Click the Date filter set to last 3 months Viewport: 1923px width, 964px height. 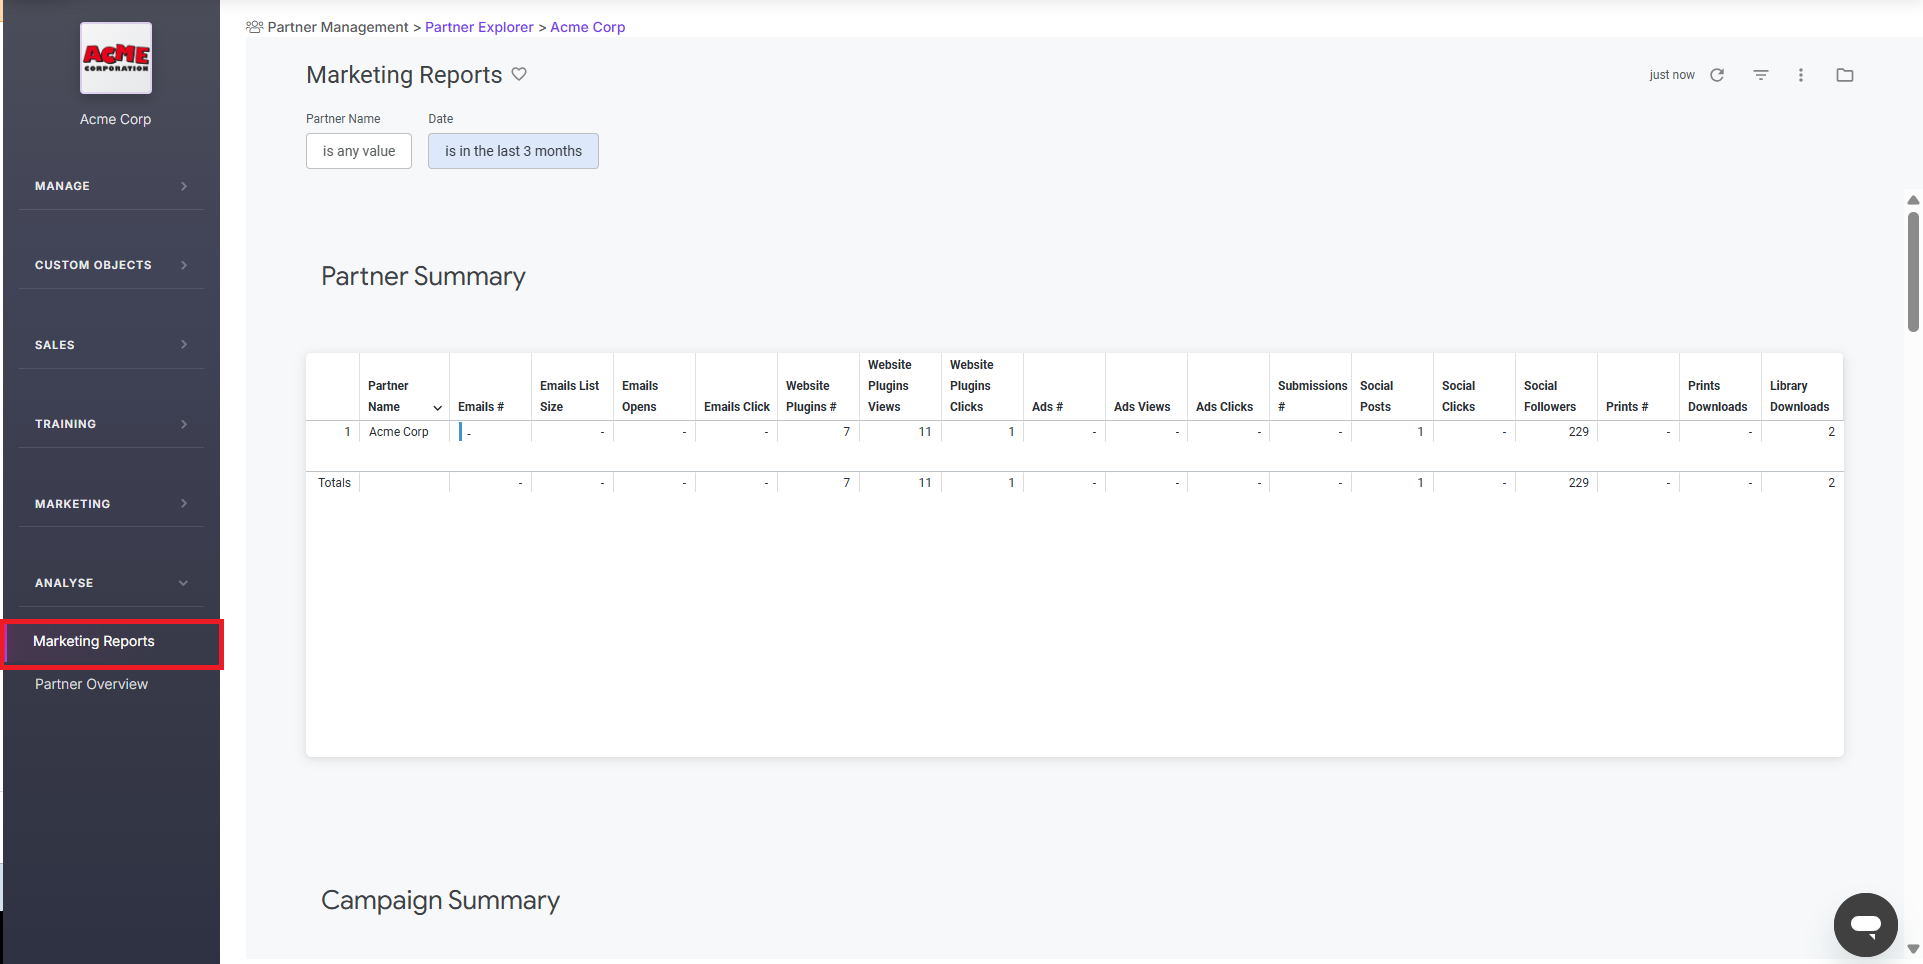513,151
